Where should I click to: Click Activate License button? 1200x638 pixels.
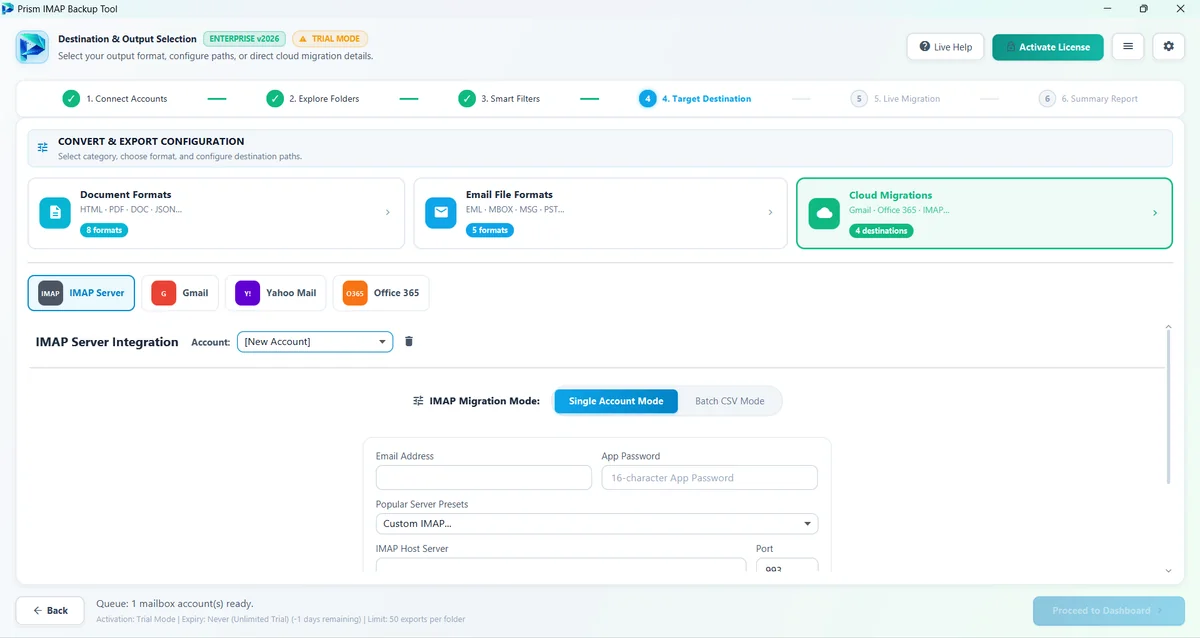1048,47
